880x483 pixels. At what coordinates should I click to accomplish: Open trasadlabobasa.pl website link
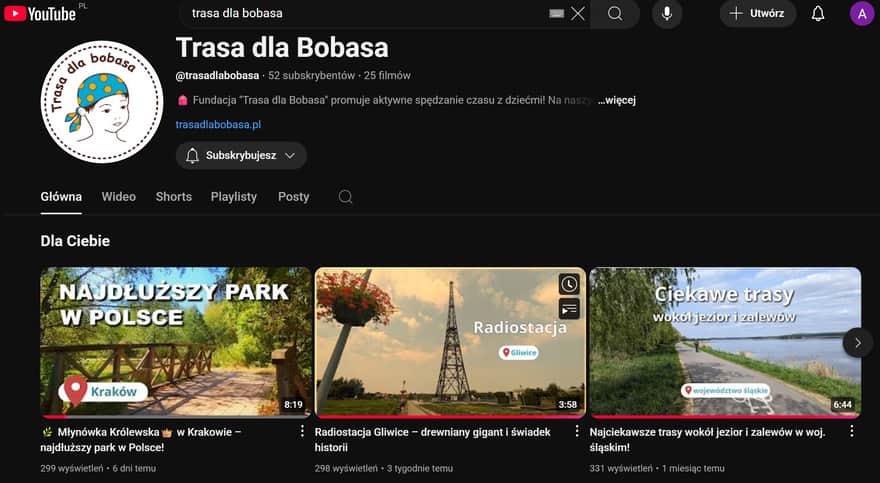pyautogui.click(x=218, y=125)
